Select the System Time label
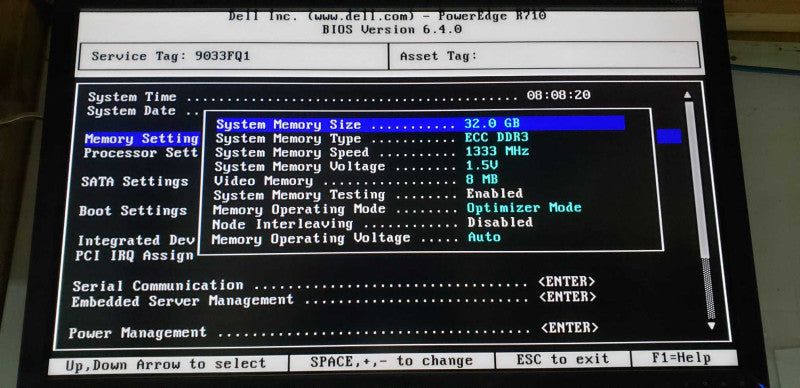Image resolution: width=800 pixels, height=388 pixels. (132, 97)
